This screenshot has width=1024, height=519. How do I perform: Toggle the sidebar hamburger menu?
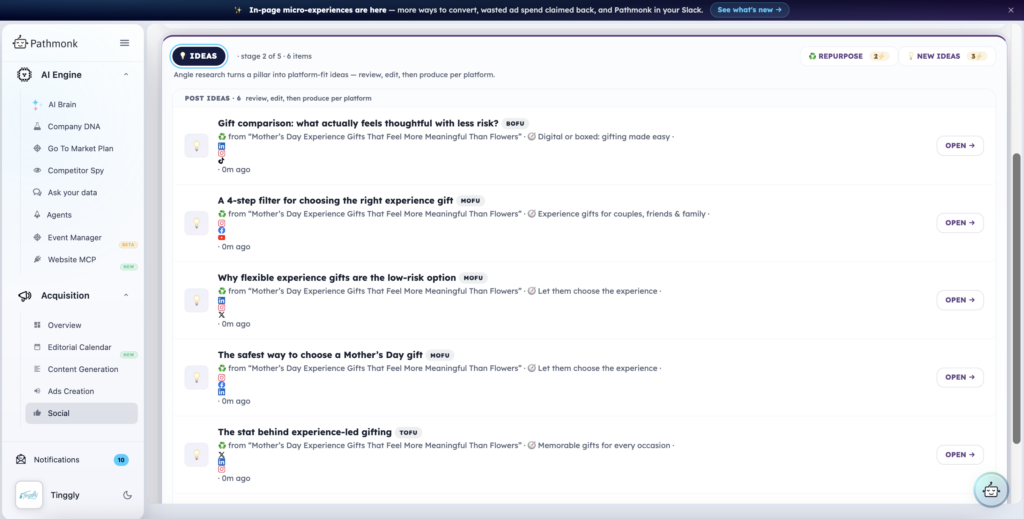click(124, 43)
